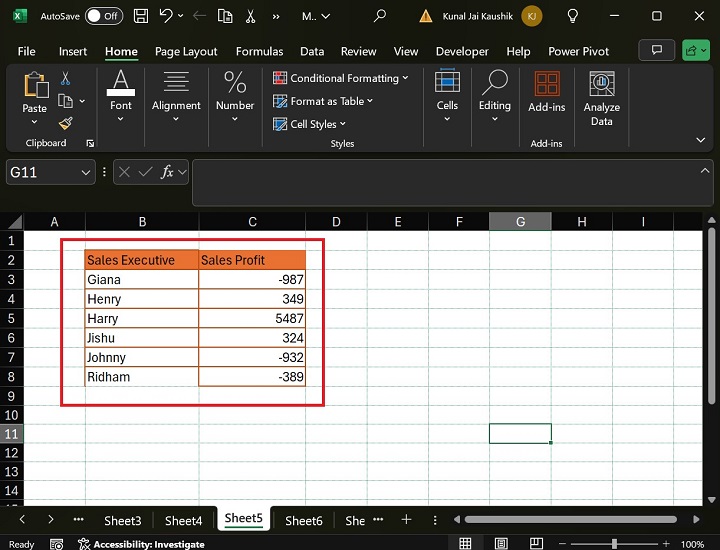Image resolution: width=720 pixels, height=550 pixels.
Task: Toggle the AutoSave switch
Action: pos(104,16)
